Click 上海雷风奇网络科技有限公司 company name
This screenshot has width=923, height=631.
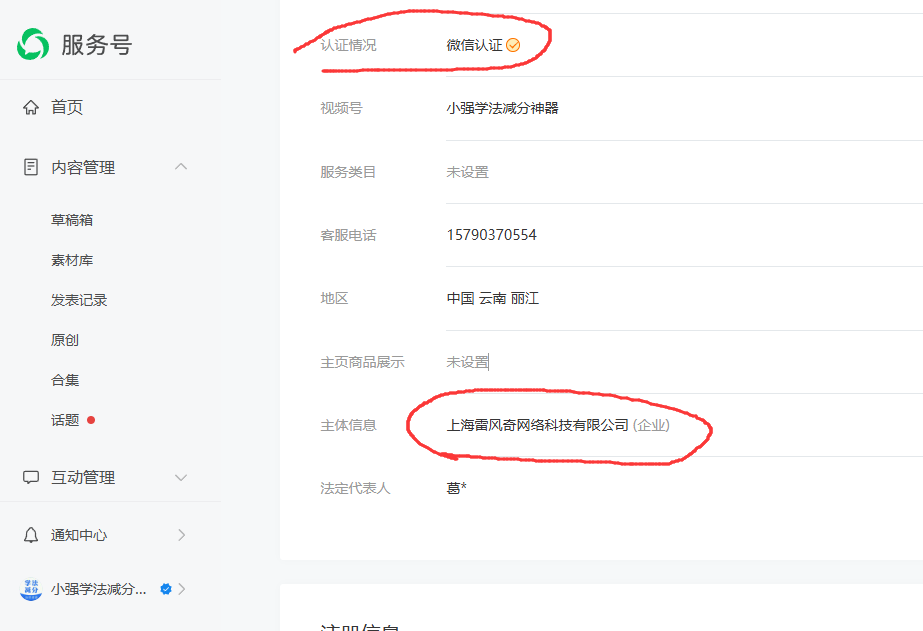coord(537,425)
